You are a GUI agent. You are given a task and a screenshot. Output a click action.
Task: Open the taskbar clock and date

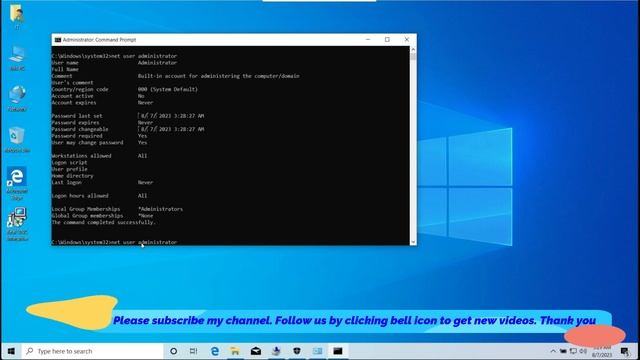pos(602,351)
